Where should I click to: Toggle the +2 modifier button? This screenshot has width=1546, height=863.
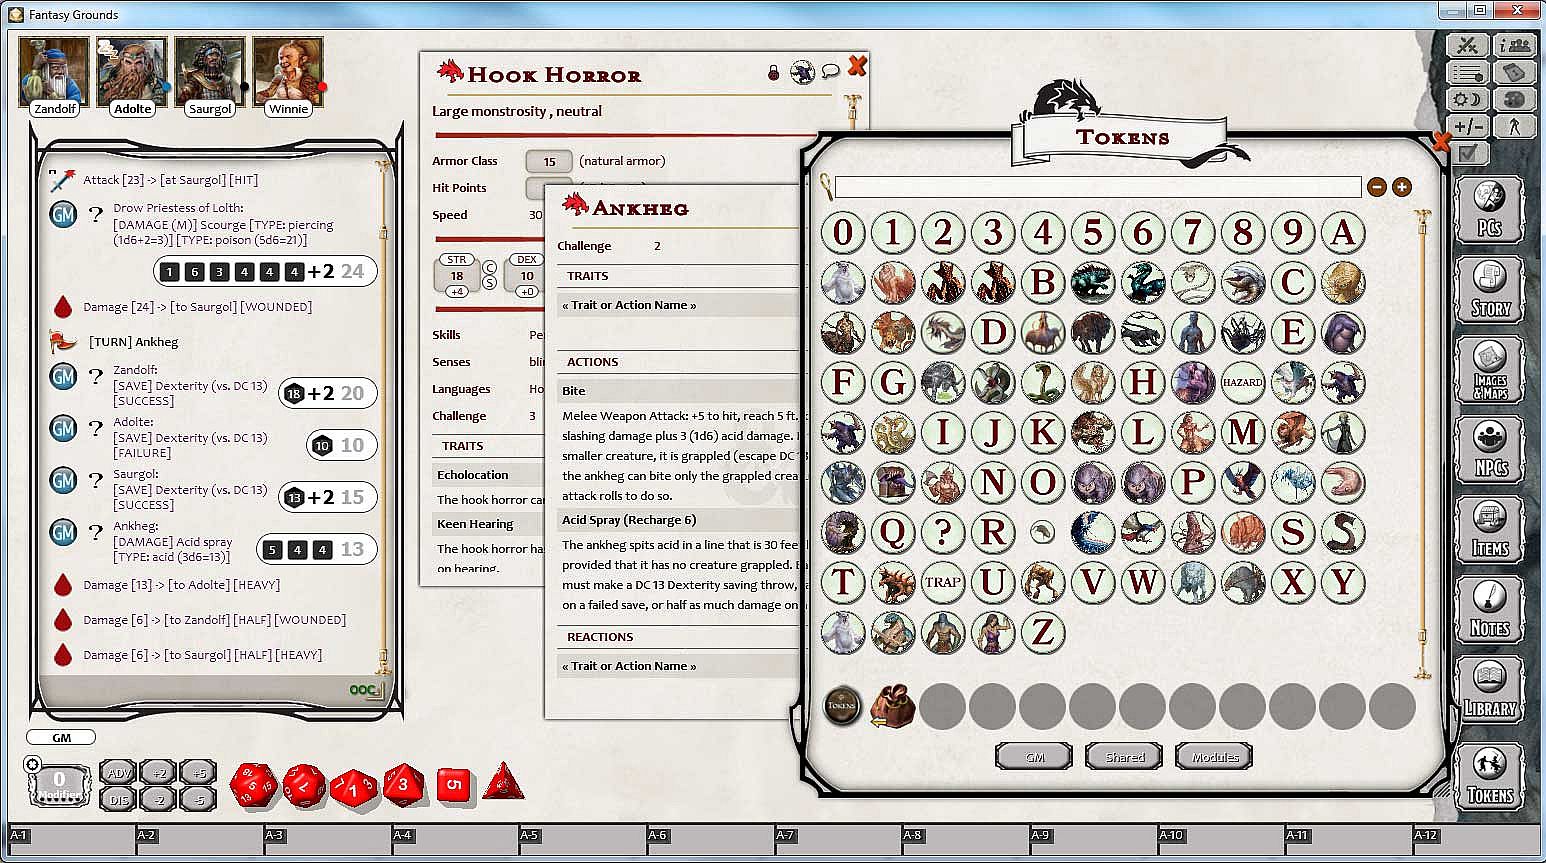158,773
